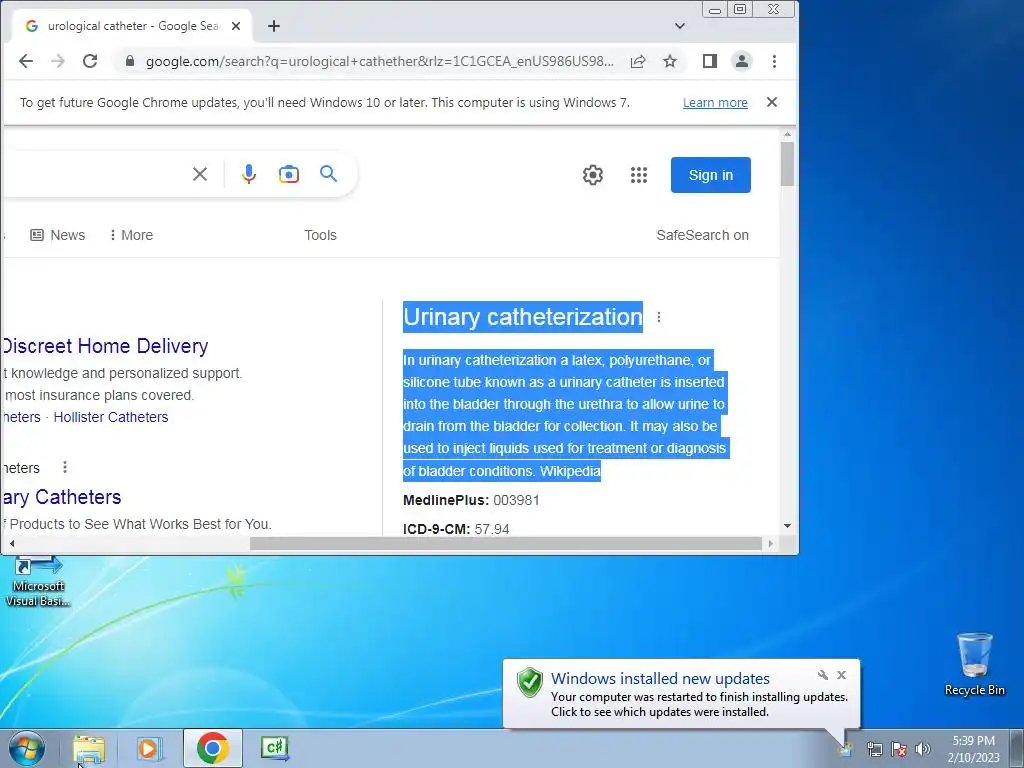Open the Chrome profile avatar menu
Viewport: 1024px width, 768px height.
742,61
